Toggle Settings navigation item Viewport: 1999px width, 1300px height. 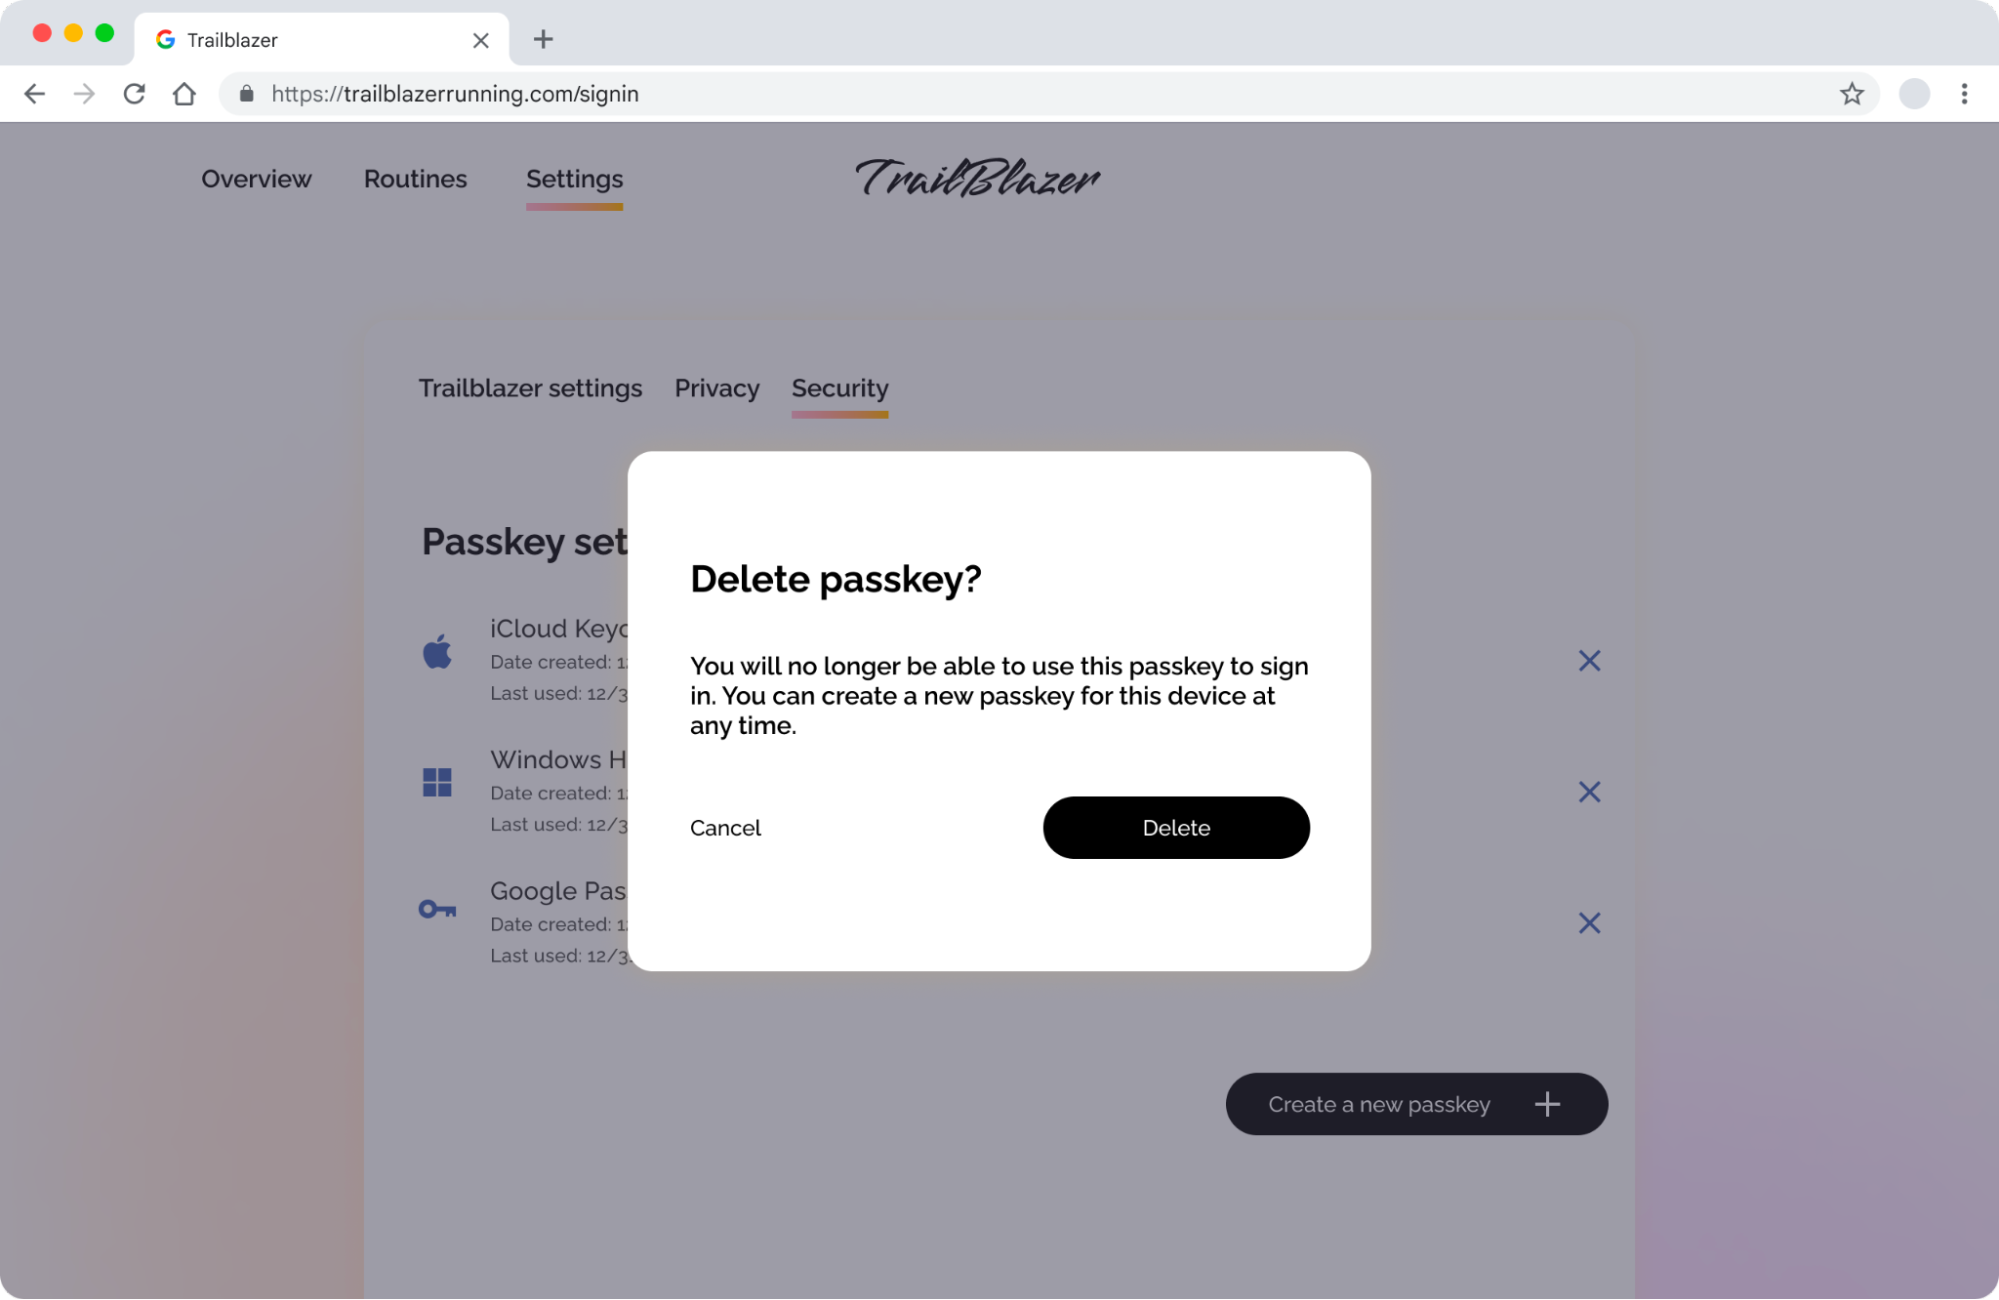[x=574, y=178]
